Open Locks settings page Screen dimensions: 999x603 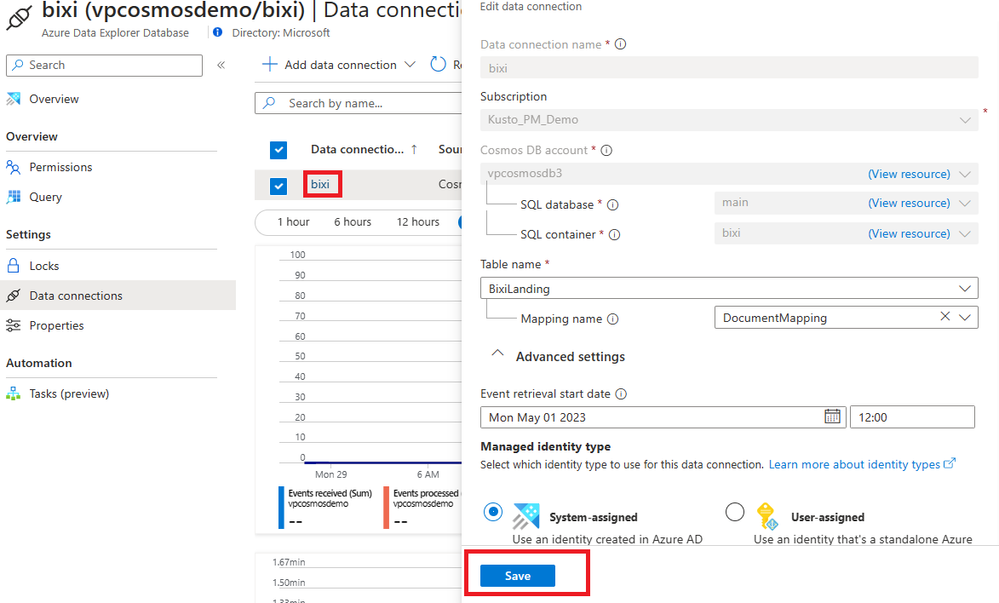pos(44,266)
